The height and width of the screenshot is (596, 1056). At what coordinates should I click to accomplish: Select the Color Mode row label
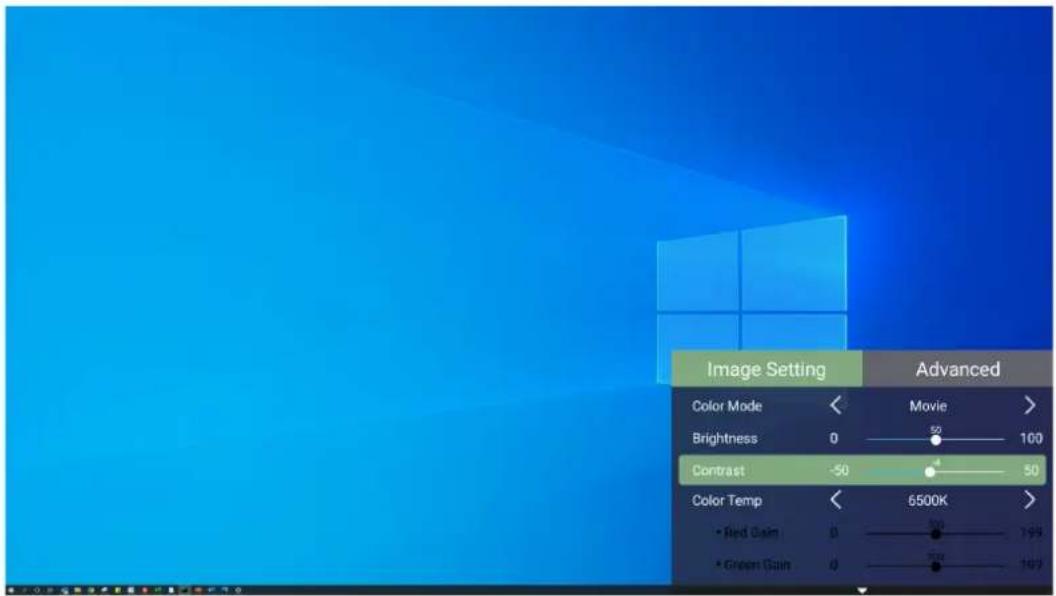pos(727,406)
